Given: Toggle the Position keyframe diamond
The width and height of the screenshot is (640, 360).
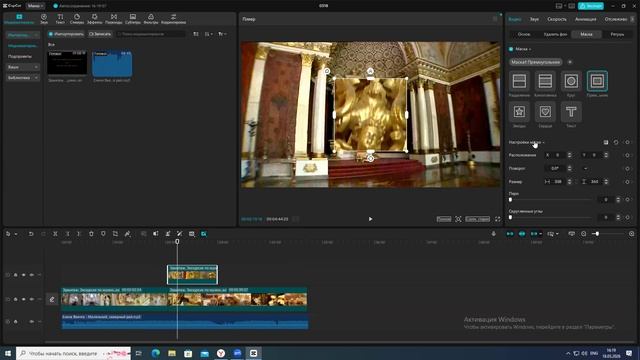Looking at the screenshot, I should 628,155.
